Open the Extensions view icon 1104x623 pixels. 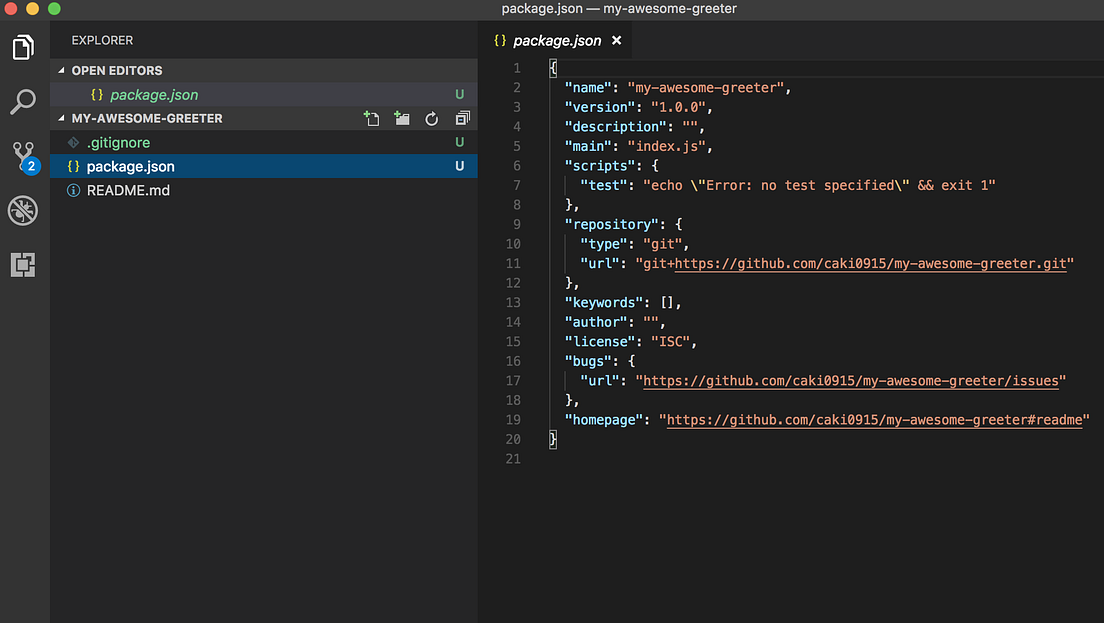point(22,265)
